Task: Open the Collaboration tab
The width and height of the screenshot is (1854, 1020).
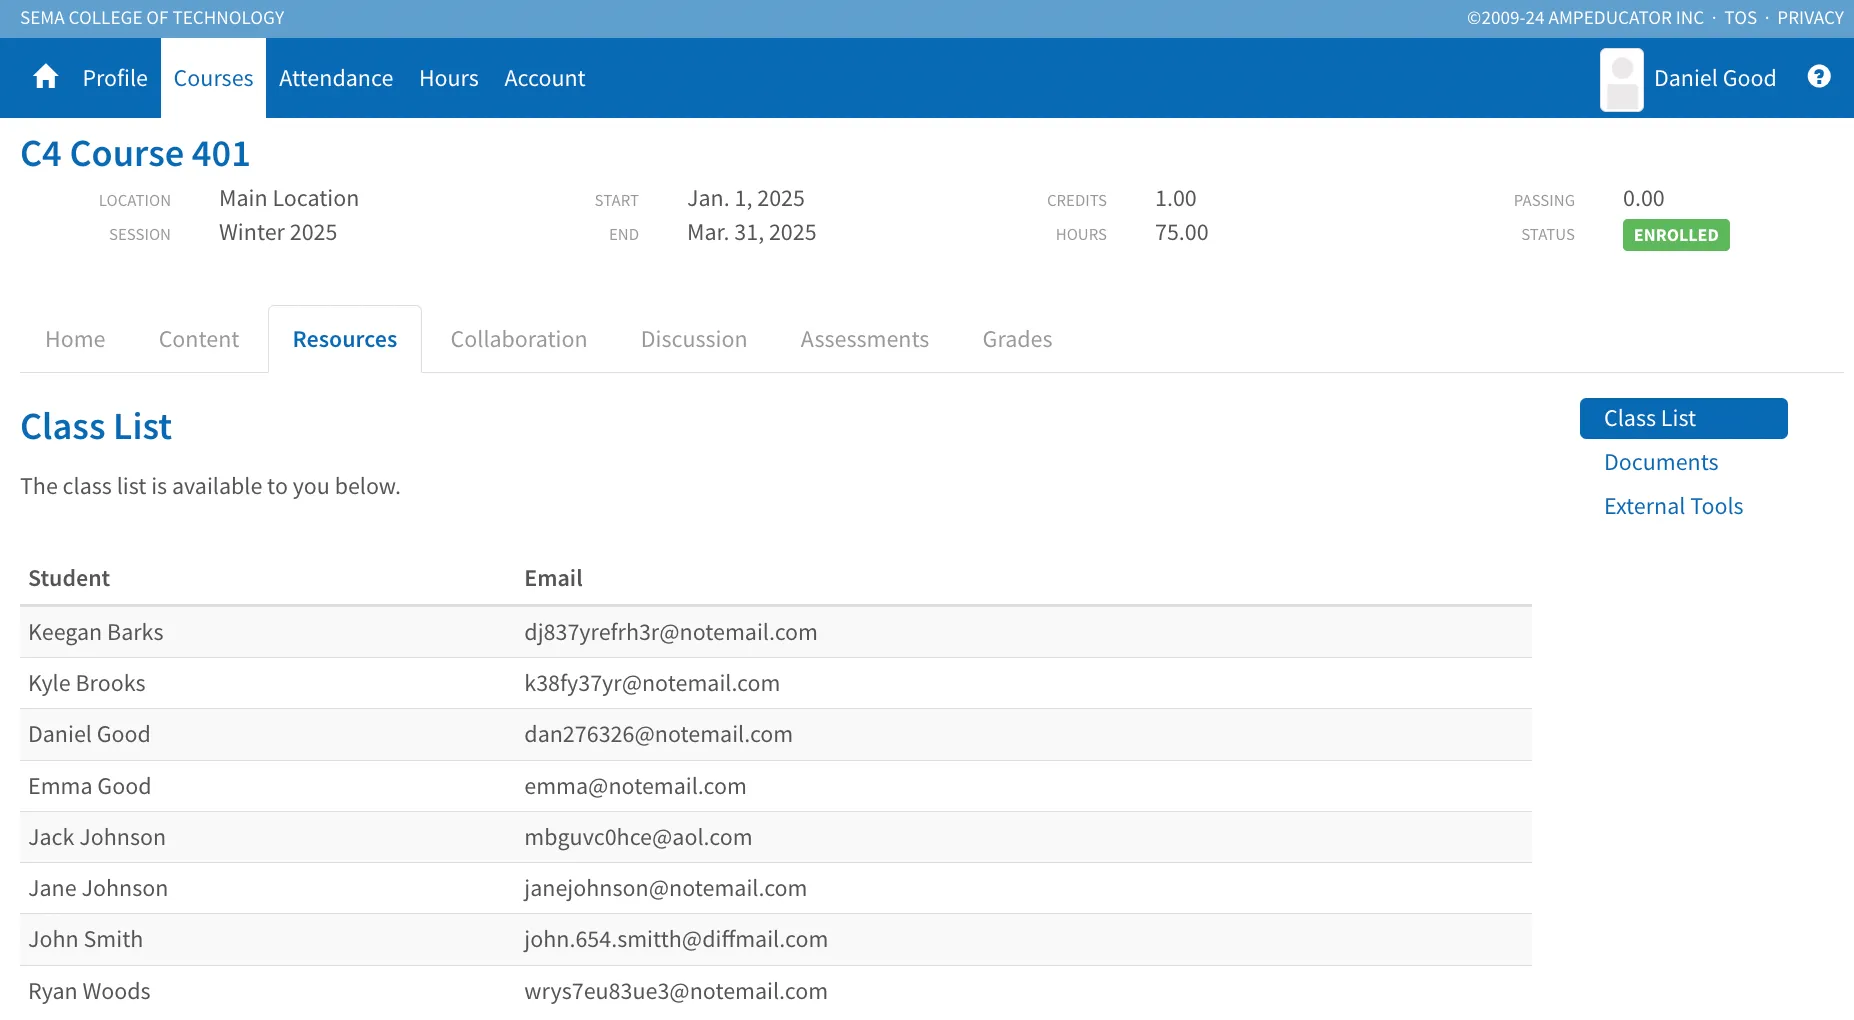Action: (519, 339)
